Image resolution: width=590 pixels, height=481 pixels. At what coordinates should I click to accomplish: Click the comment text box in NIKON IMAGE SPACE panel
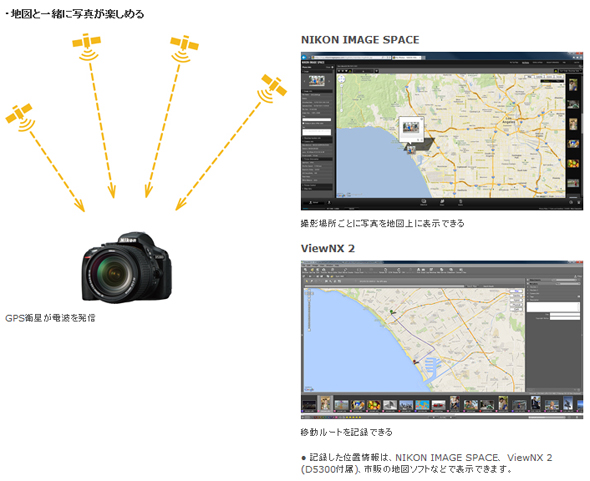tap(317, 132)
